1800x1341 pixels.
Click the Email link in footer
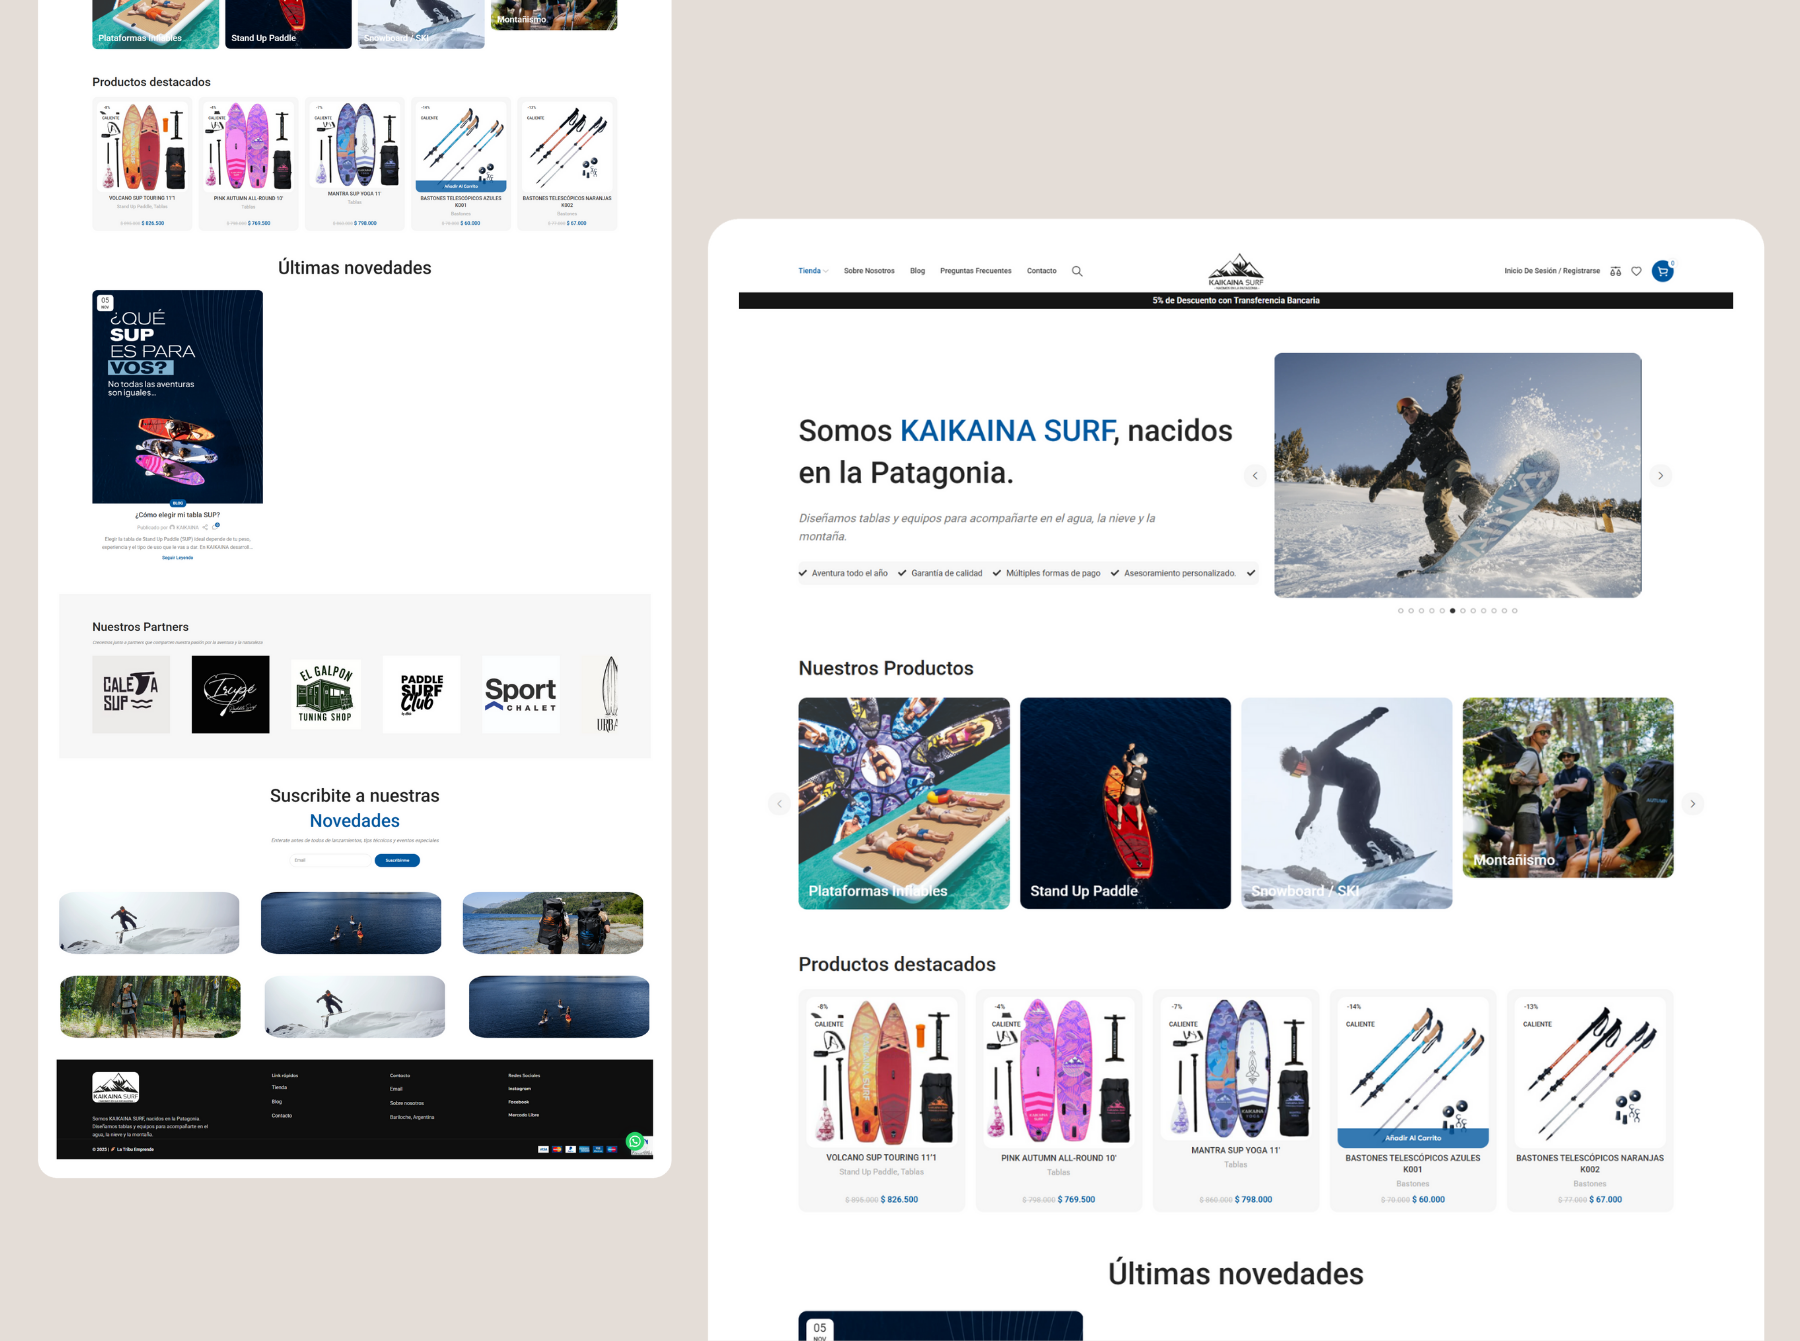[x=396, y=1089]
